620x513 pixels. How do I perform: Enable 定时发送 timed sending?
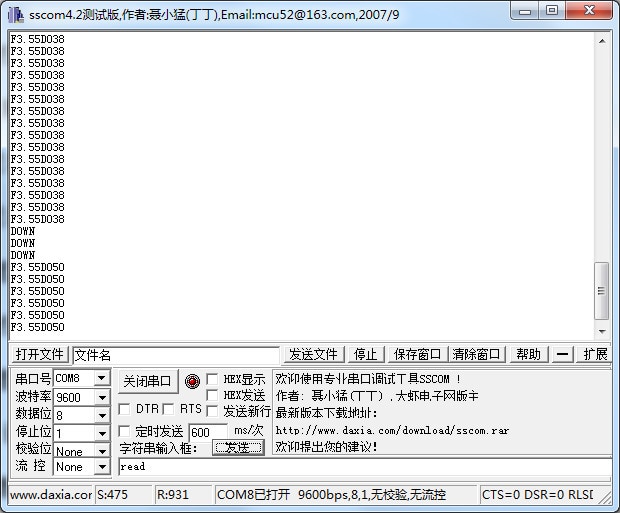(124, 431)
